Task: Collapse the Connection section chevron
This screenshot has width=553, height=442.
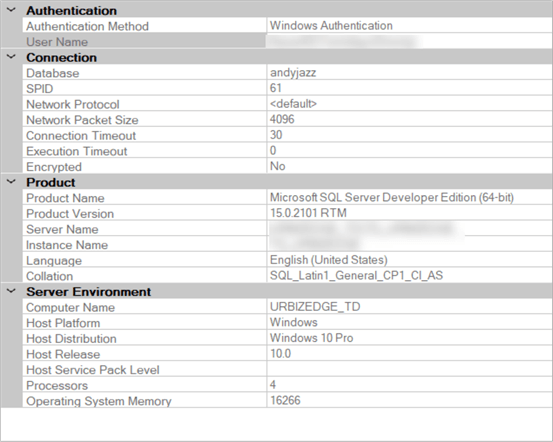Action: pos(12,57)
